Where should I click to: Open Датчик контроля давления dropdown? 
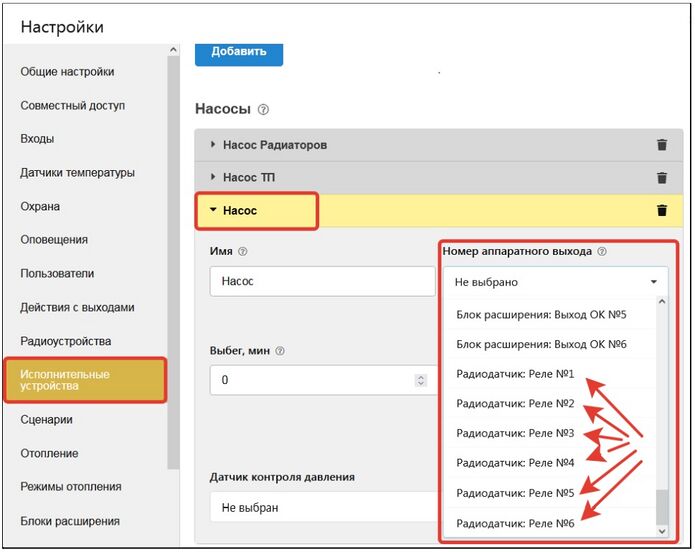point(320,507)
